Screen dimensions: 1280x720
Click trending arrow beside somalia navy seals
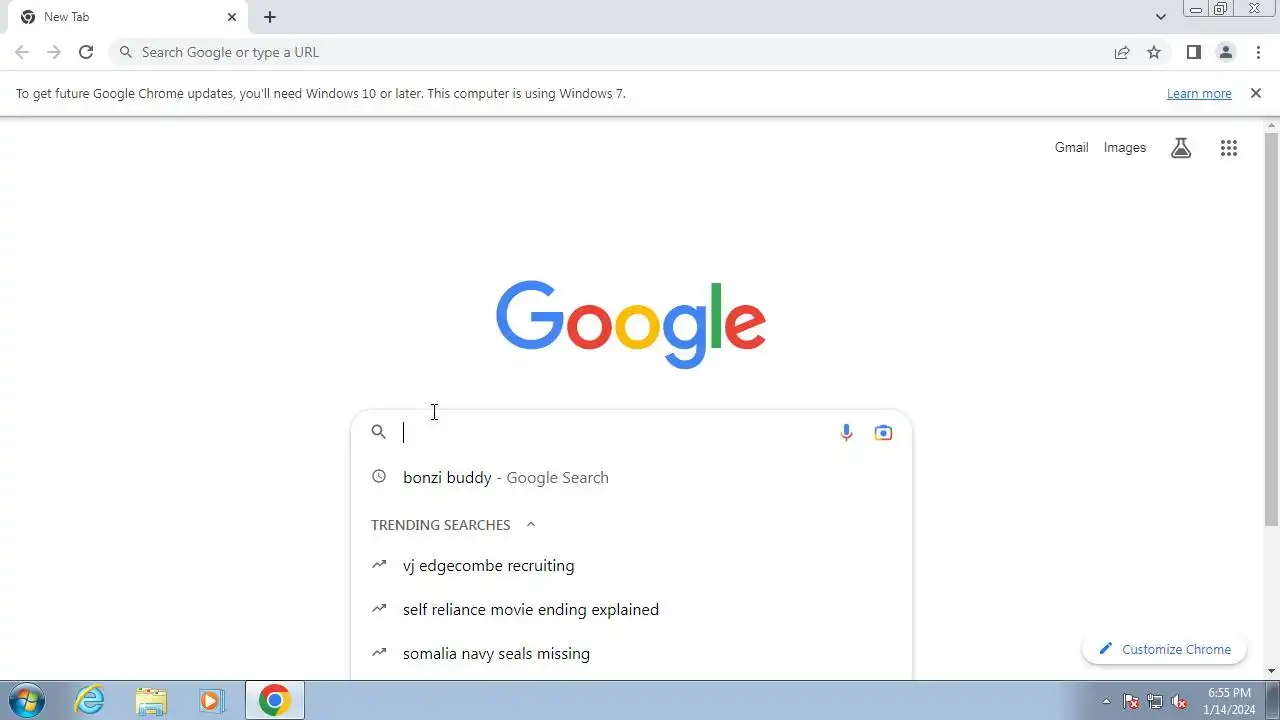378,652
